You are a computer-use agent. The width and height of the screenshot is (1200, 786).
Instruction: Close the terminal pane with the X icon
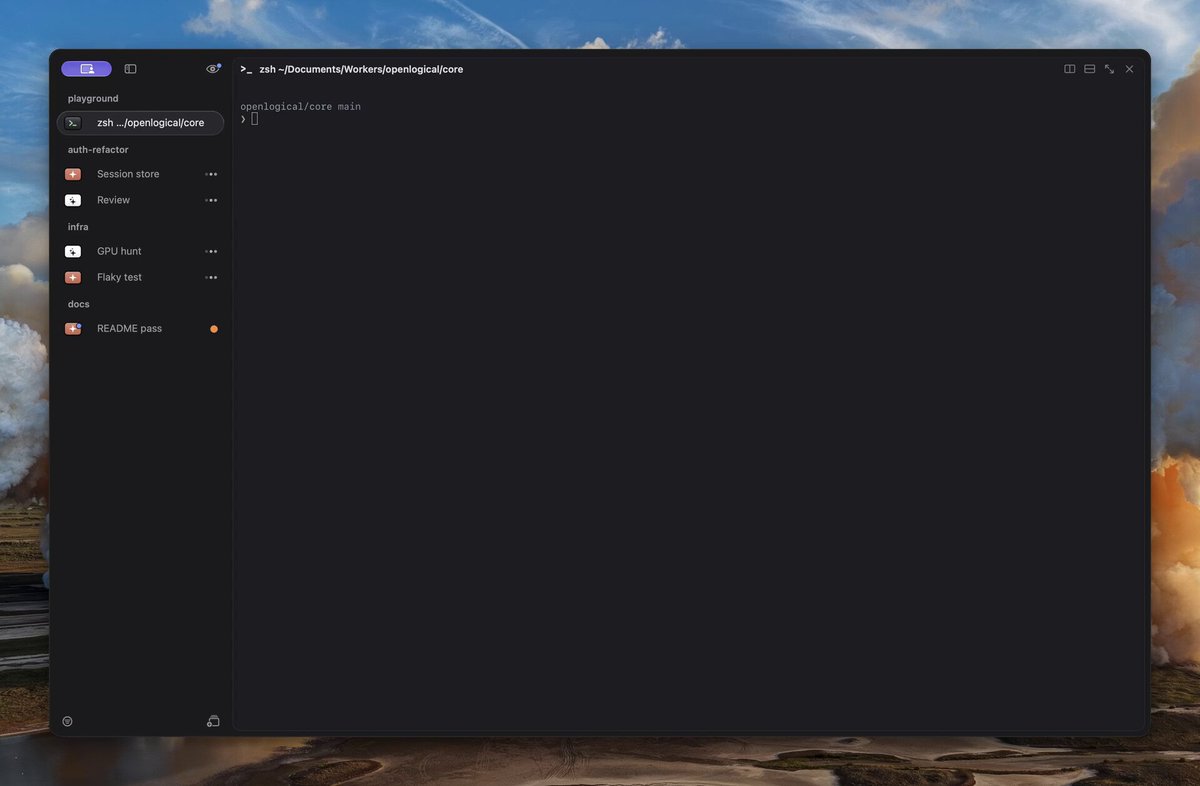[1129, 69]
